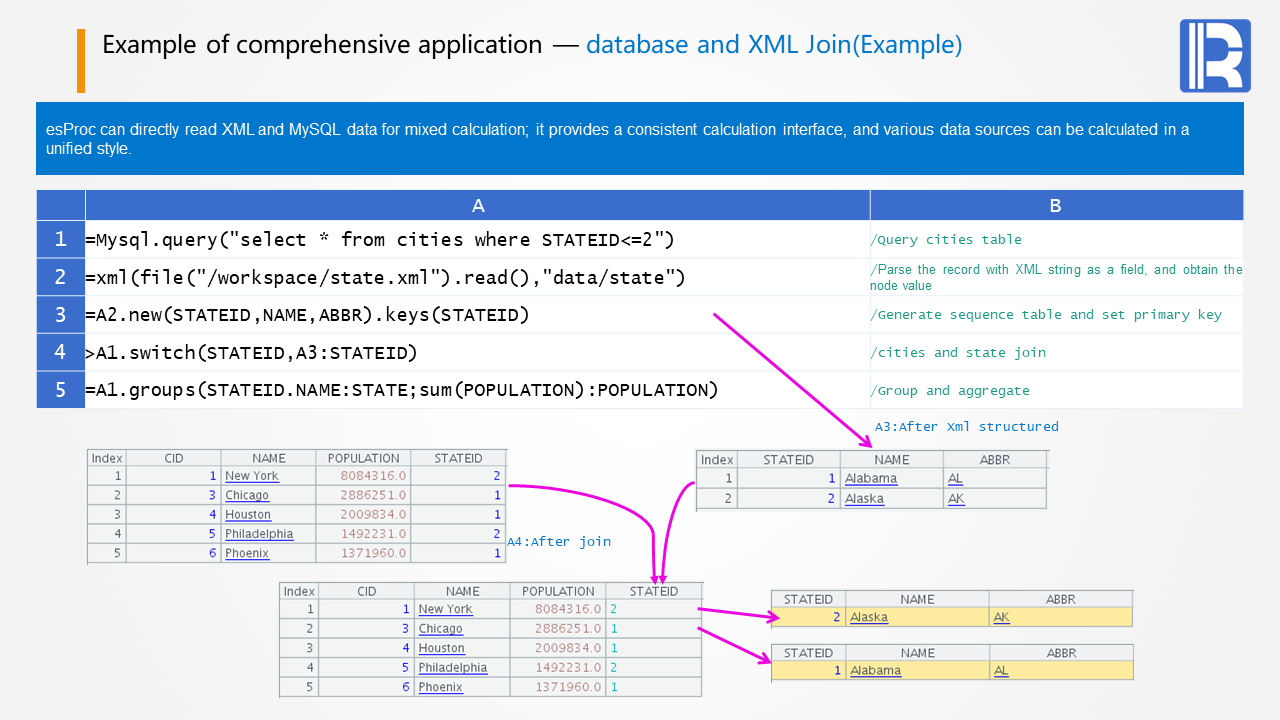
Task: Click the 'A4:After join' label
Action: 558,542
